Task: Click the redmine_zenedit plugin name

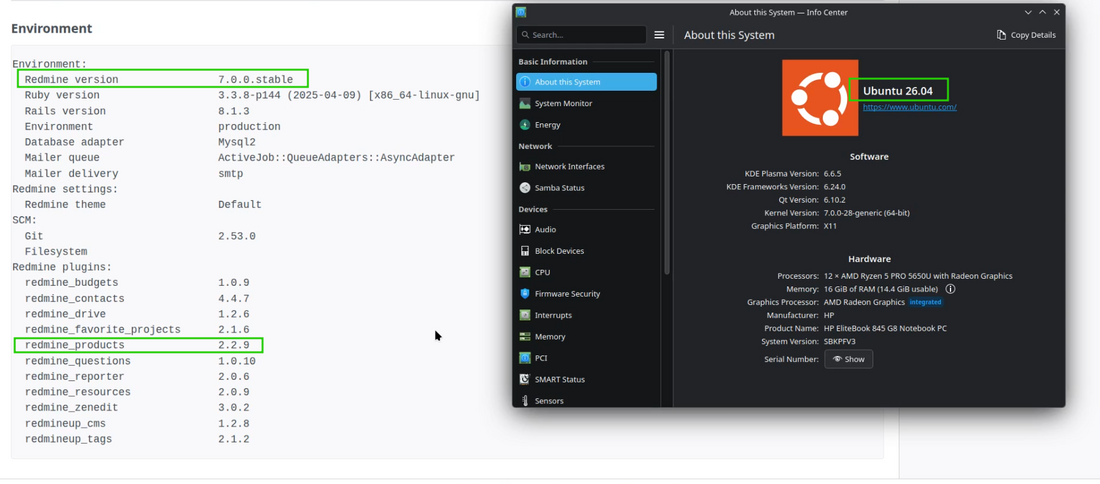Action: coord(72,408)
